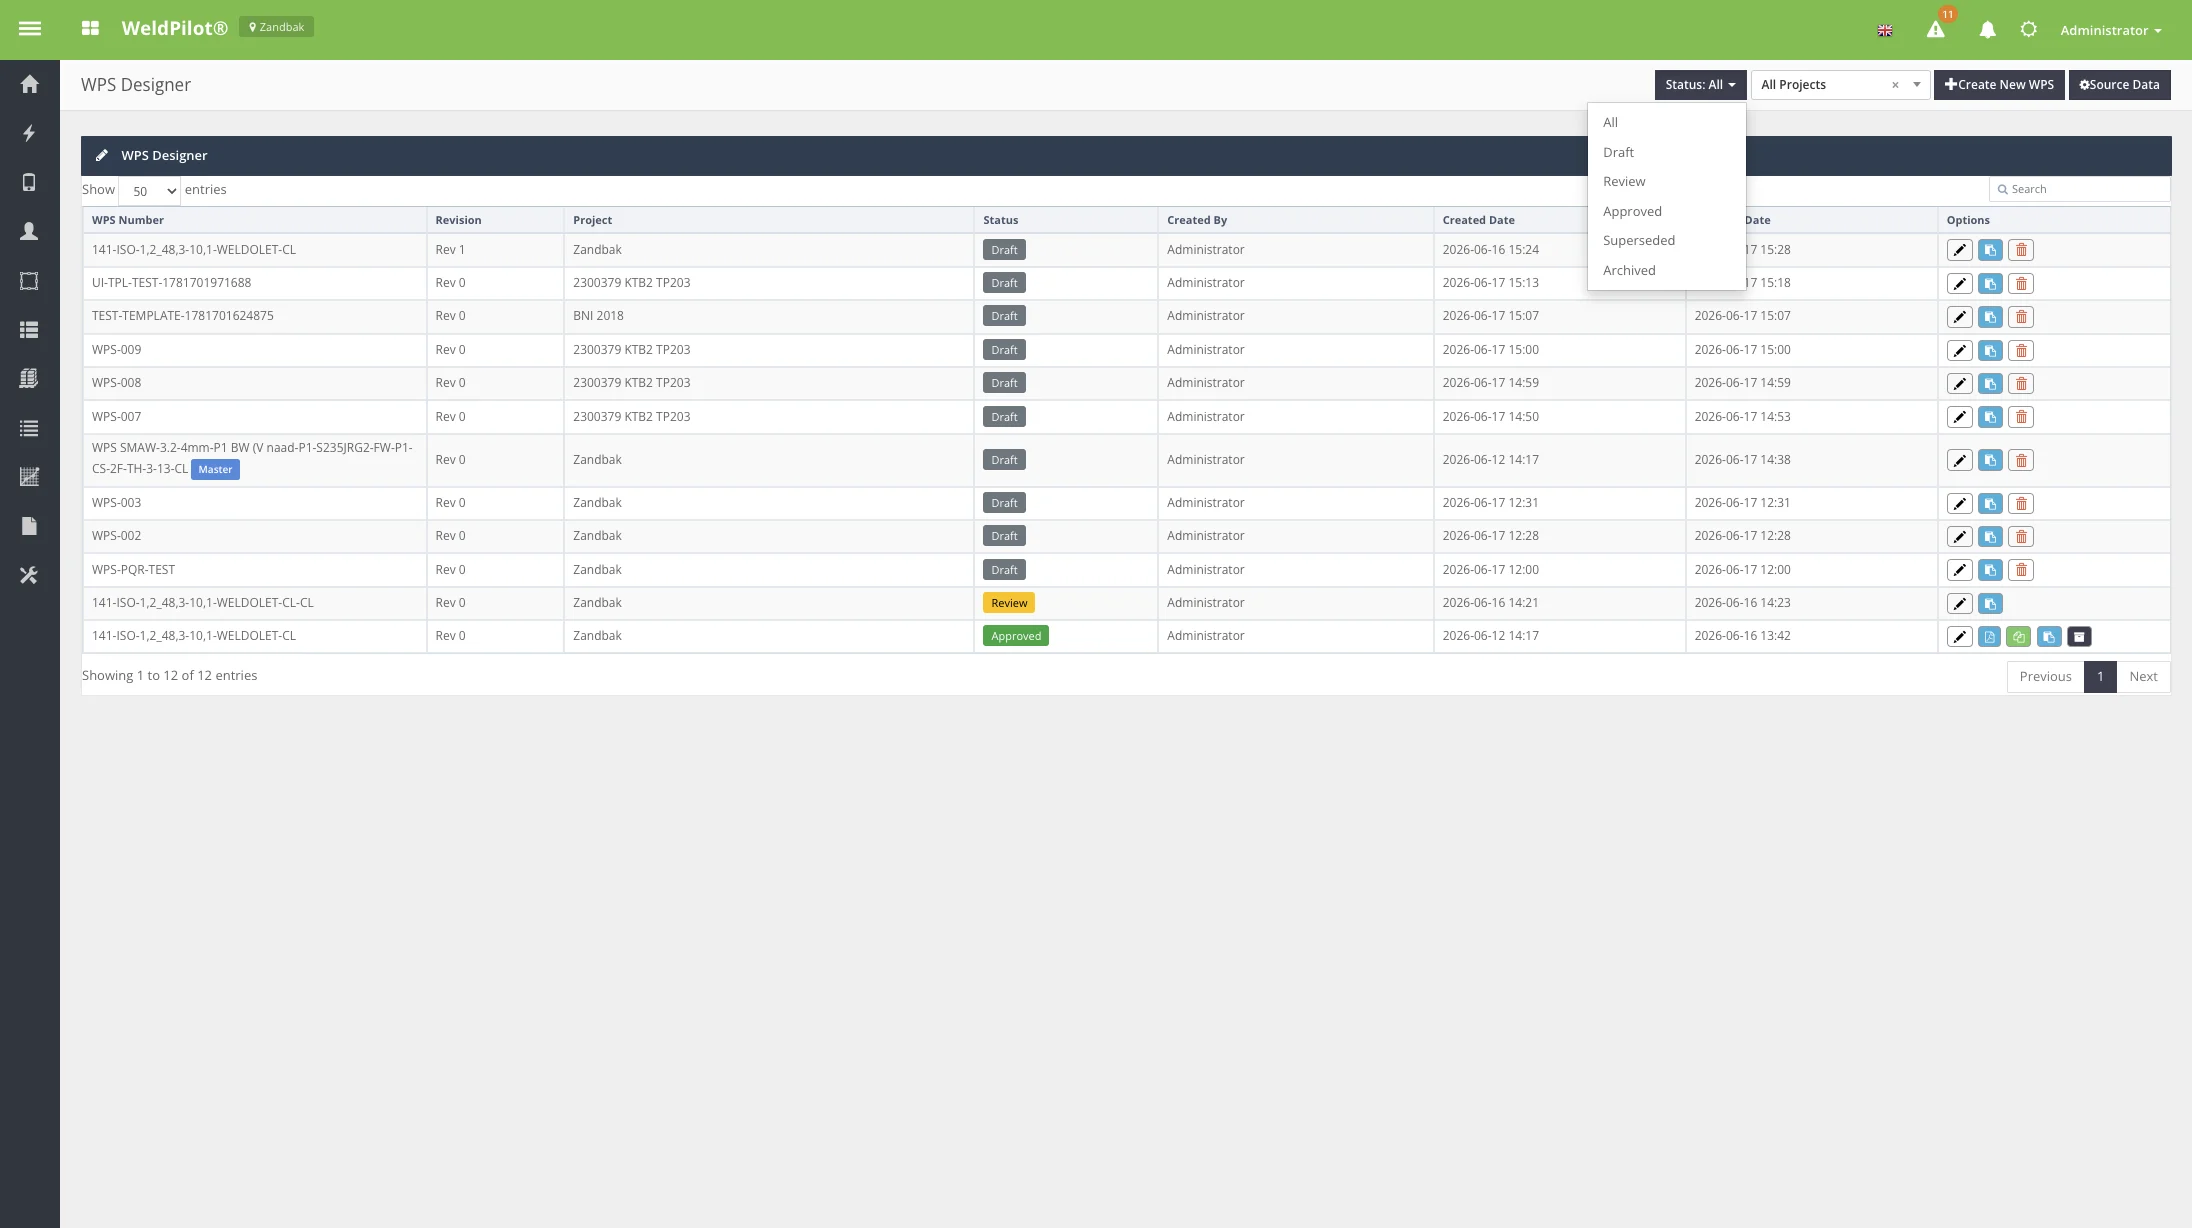Screen dimensions: 2192x1228
Task: Click the Master badge on SMAW WPS
Action: (x=215, y=469)
